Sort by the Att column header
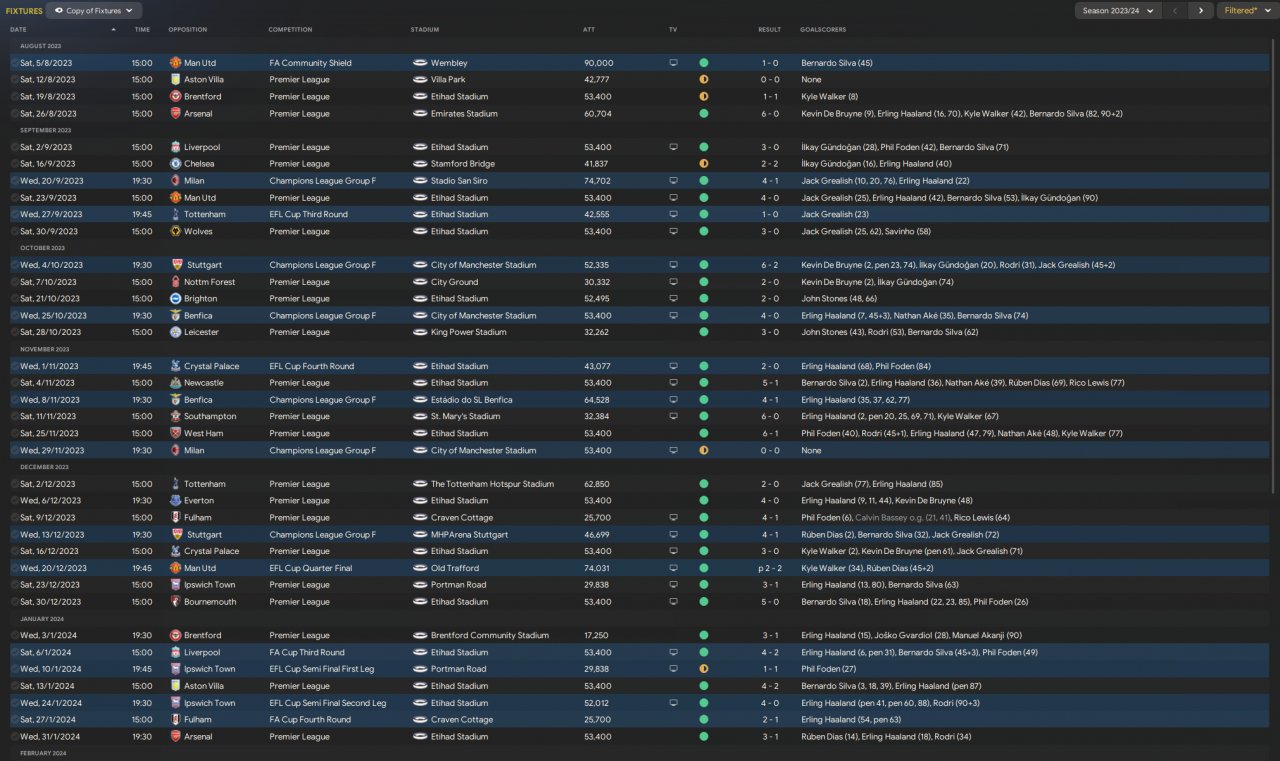The width and height of the screenshot is (1280, 761). (x=589, y=29)
